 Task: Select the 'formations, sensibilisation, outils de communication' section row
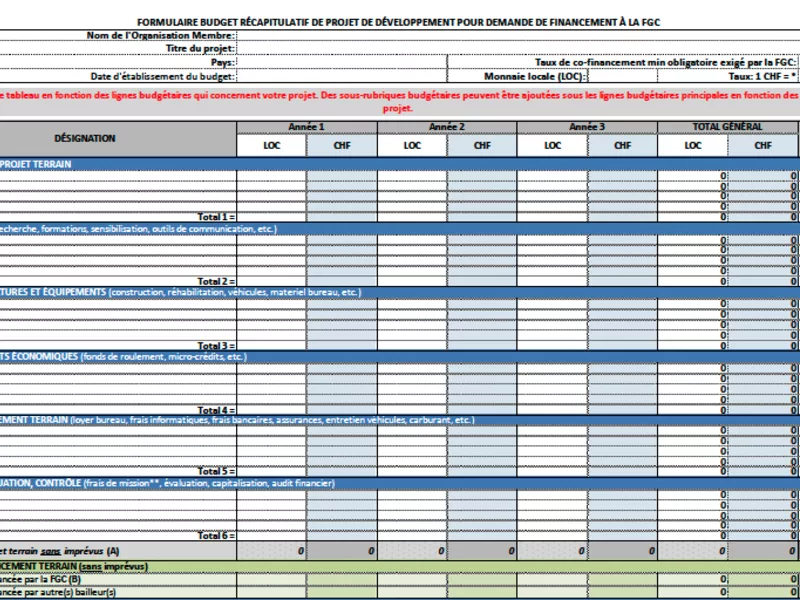tap(400, 229)
